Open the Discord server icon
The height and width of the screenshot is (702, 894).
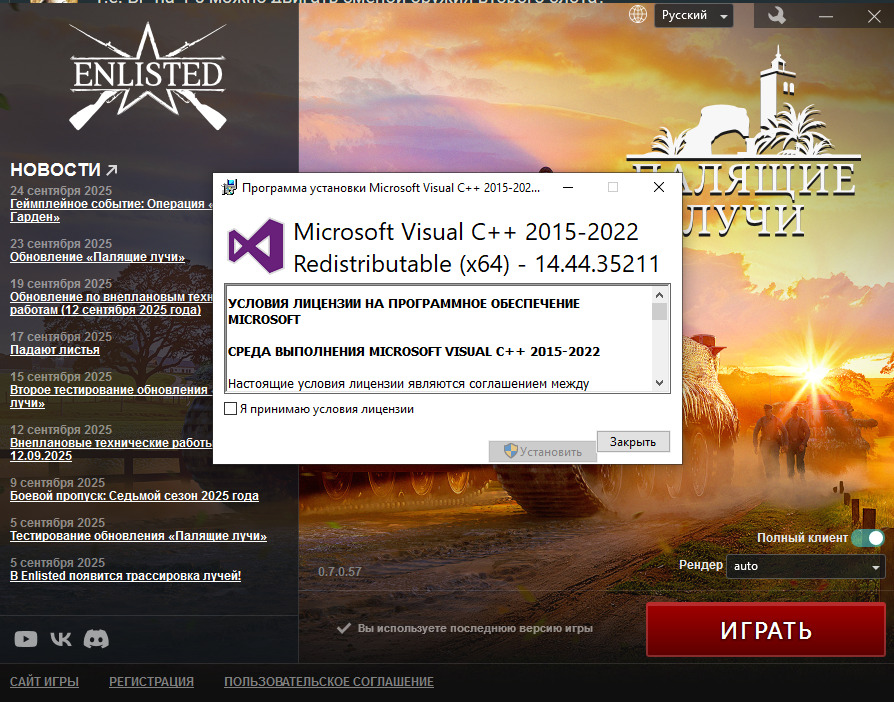pos(96,639)
